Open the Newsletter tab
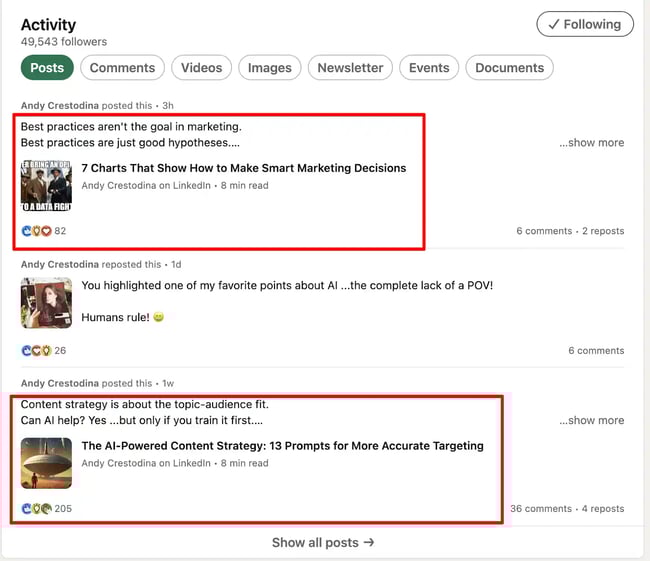Image resolution: width=650 pixels, height=561 pixels. [350, 68]
